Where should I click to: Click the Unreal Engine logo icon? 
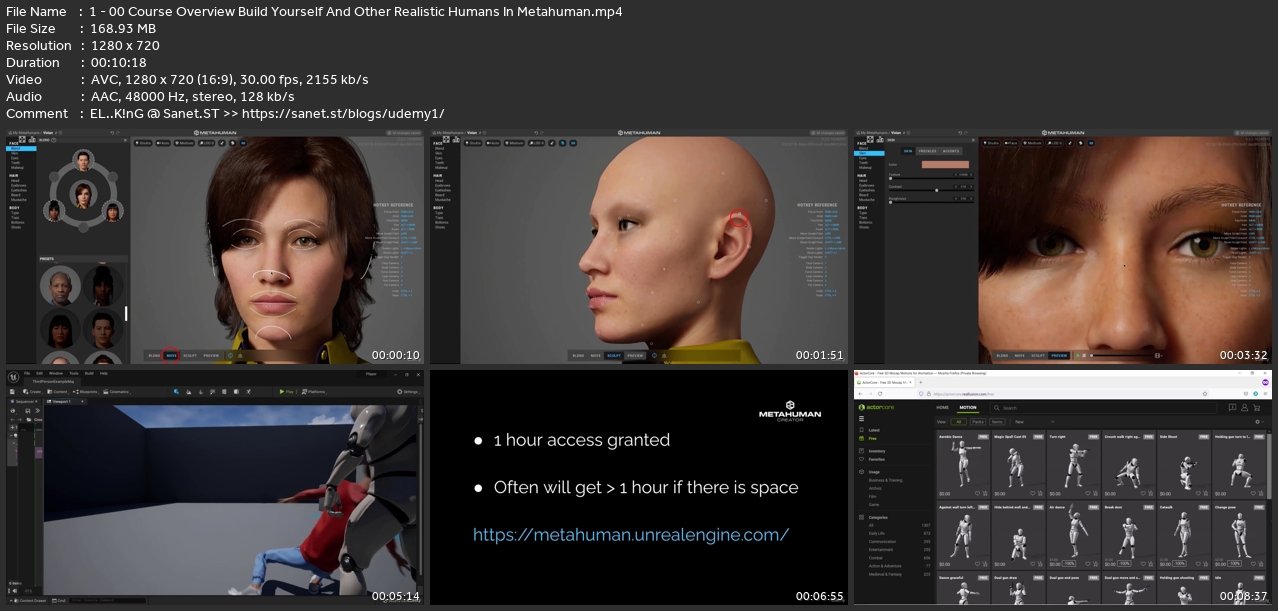pos(13,378)
